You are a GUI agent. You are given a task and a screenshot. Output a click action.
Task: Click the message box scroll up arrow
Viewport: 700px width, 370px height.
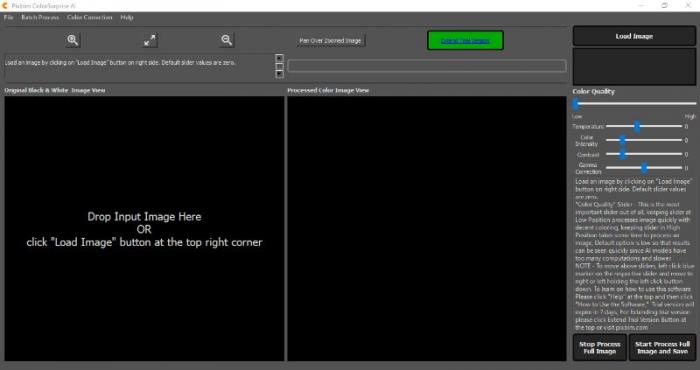279,58
